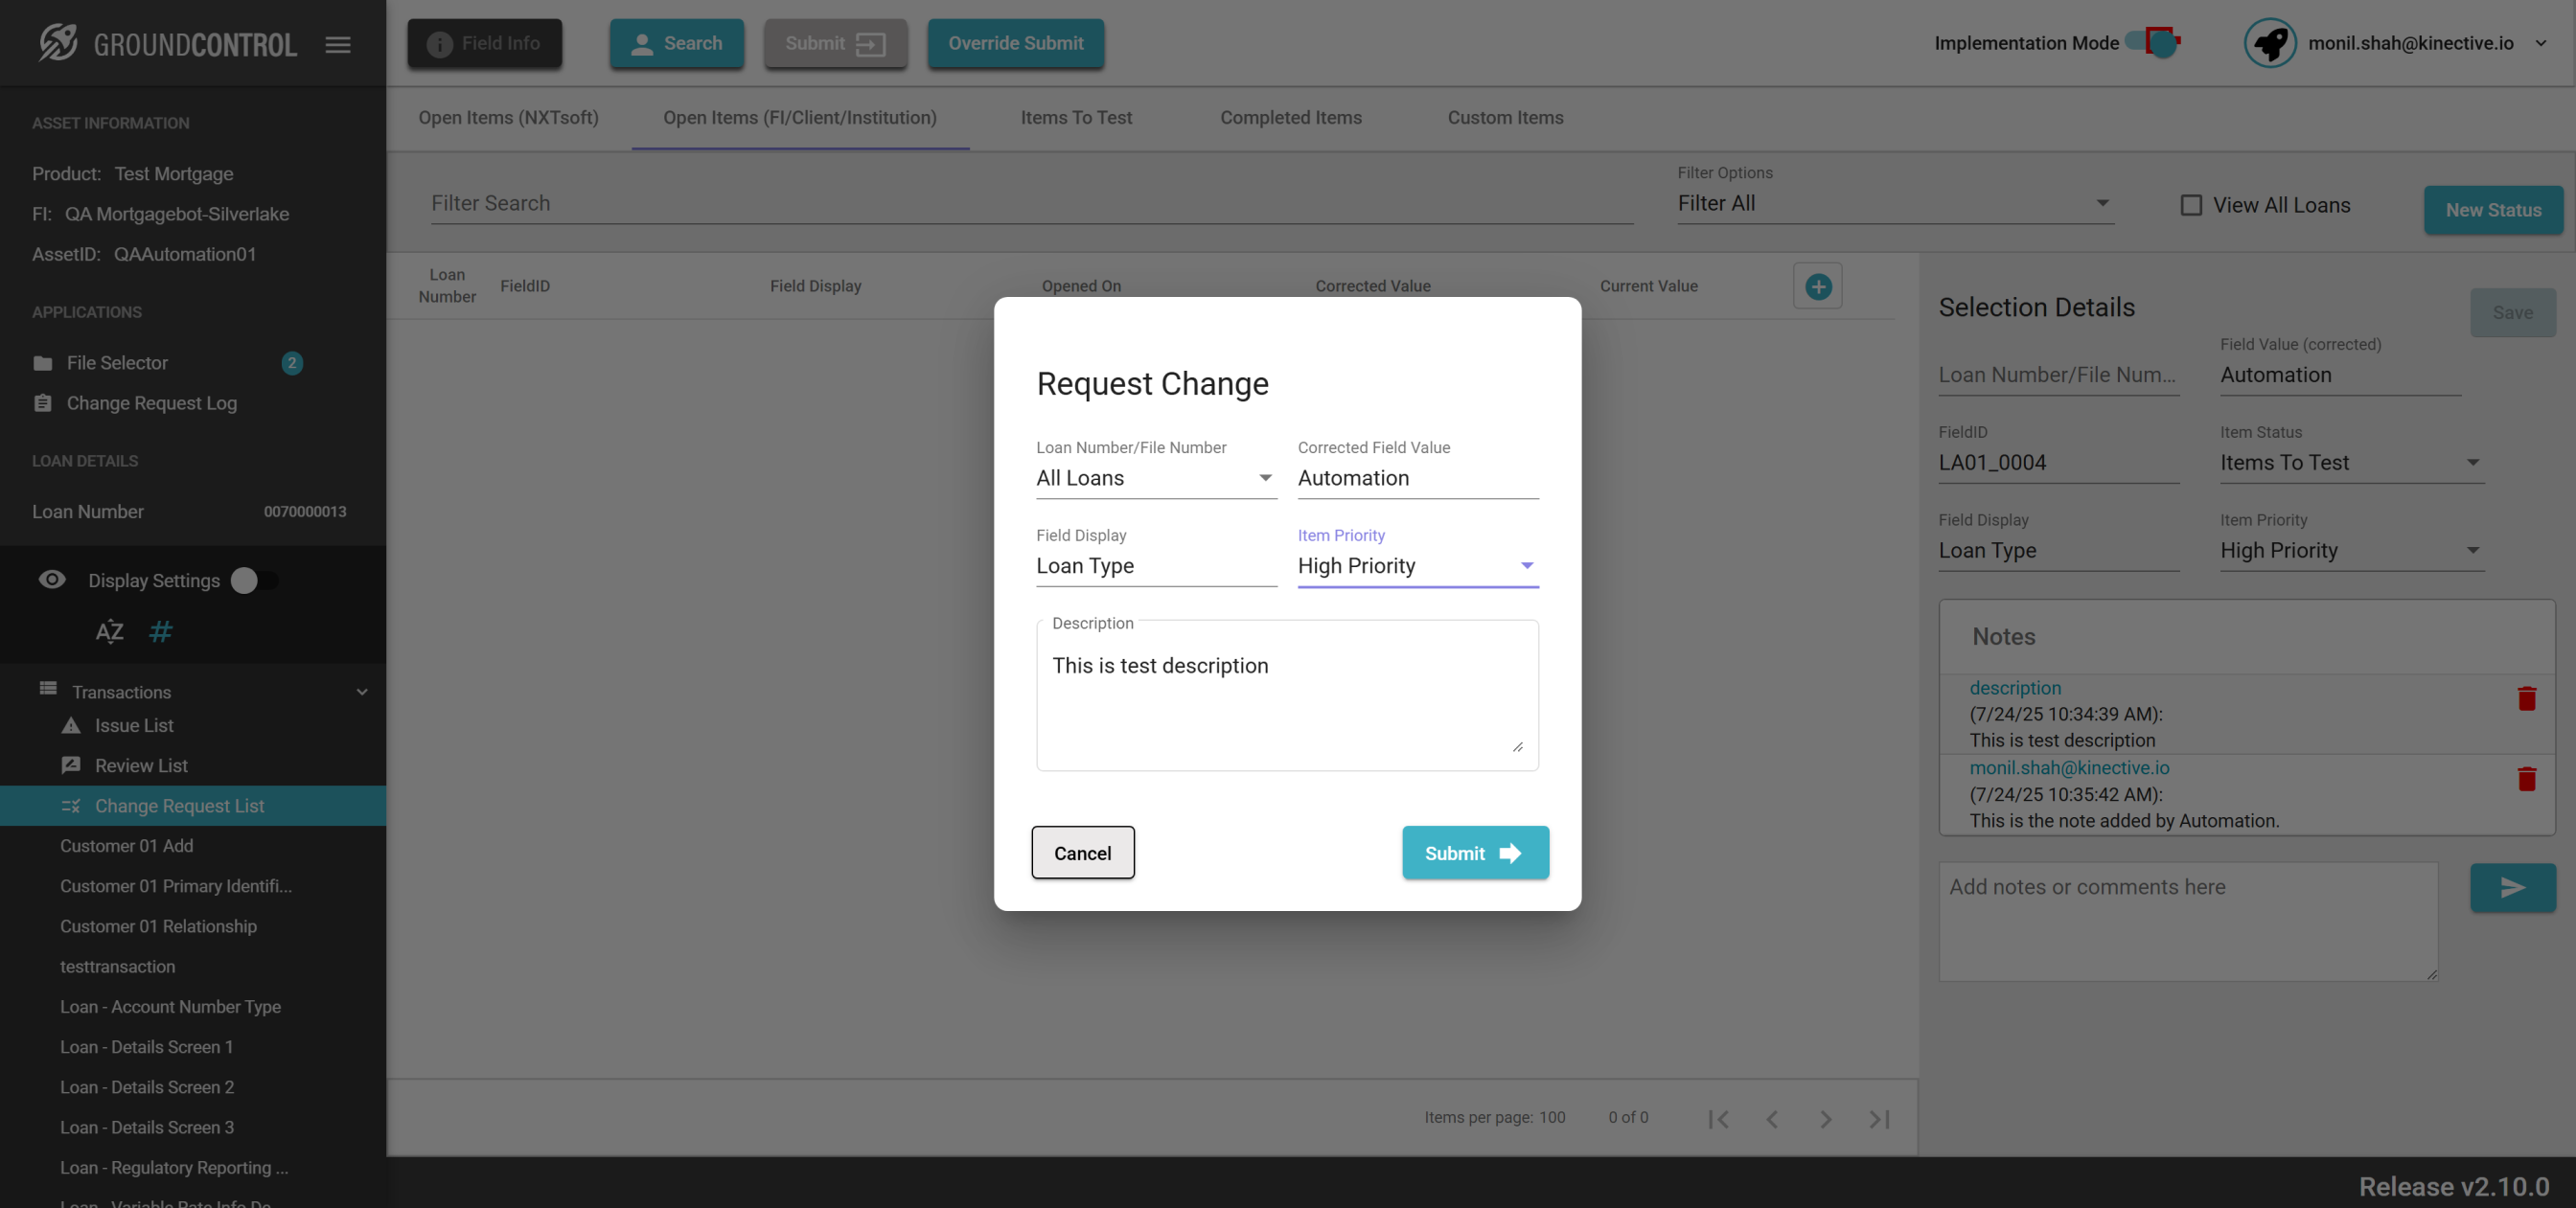
Task: Select the hash numeric sort icon
Action: coord(160,632)
